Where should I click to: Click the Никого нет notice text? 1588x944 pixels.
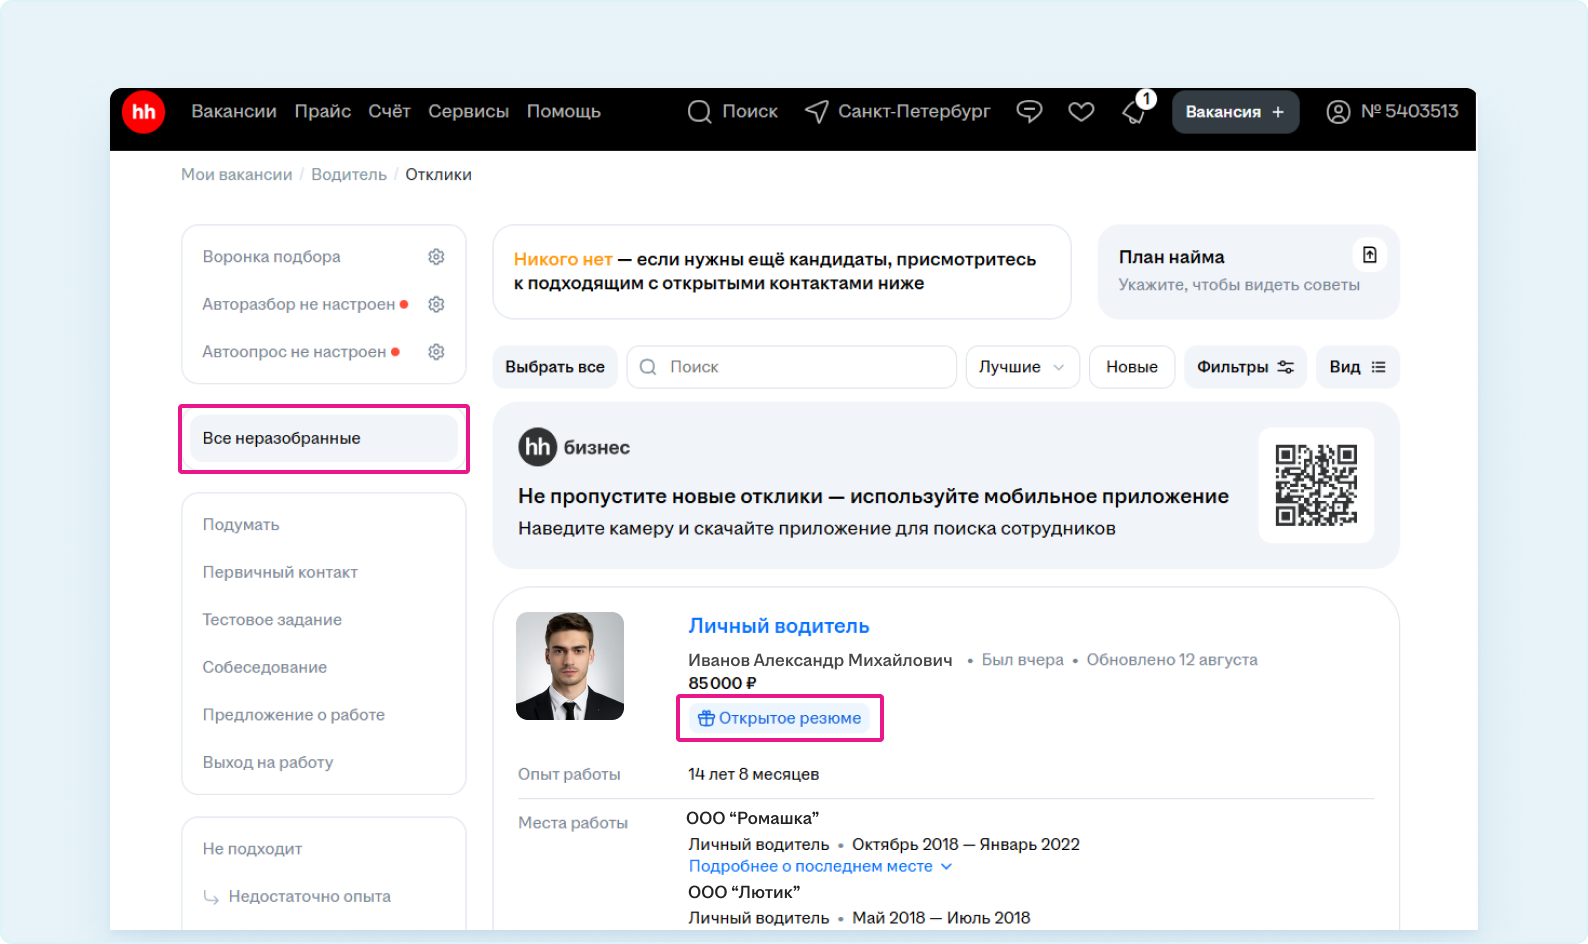tap(562, 259)
